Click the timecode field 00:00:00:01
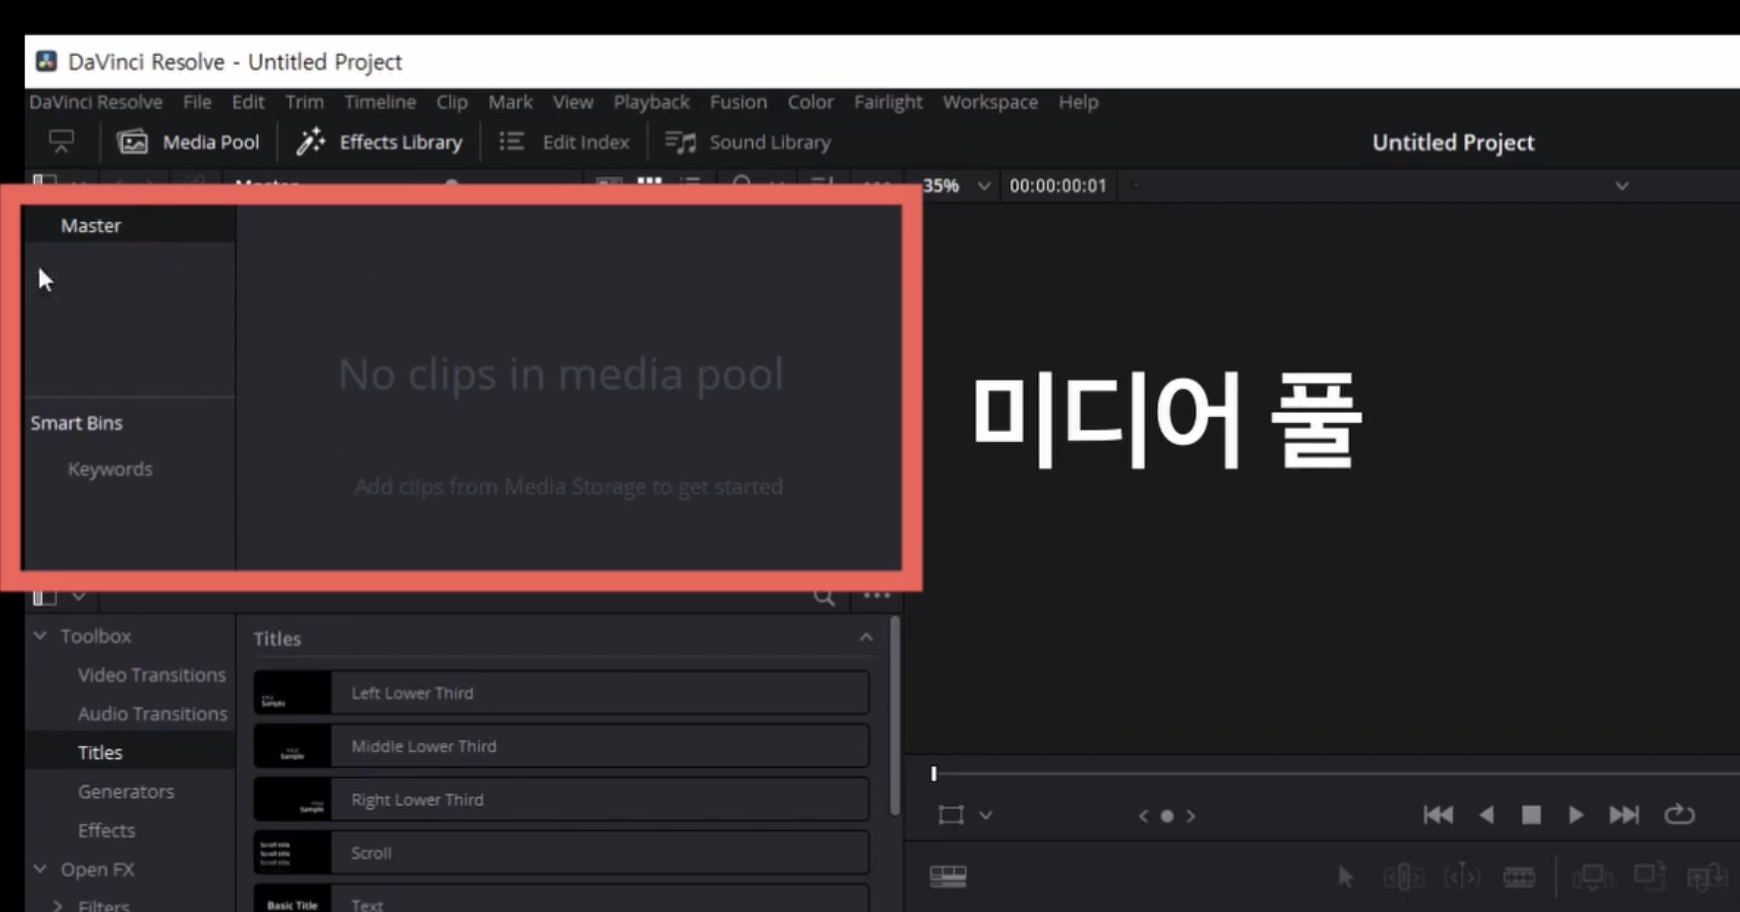1740x912 pixels. click(x=1058, y=186)
